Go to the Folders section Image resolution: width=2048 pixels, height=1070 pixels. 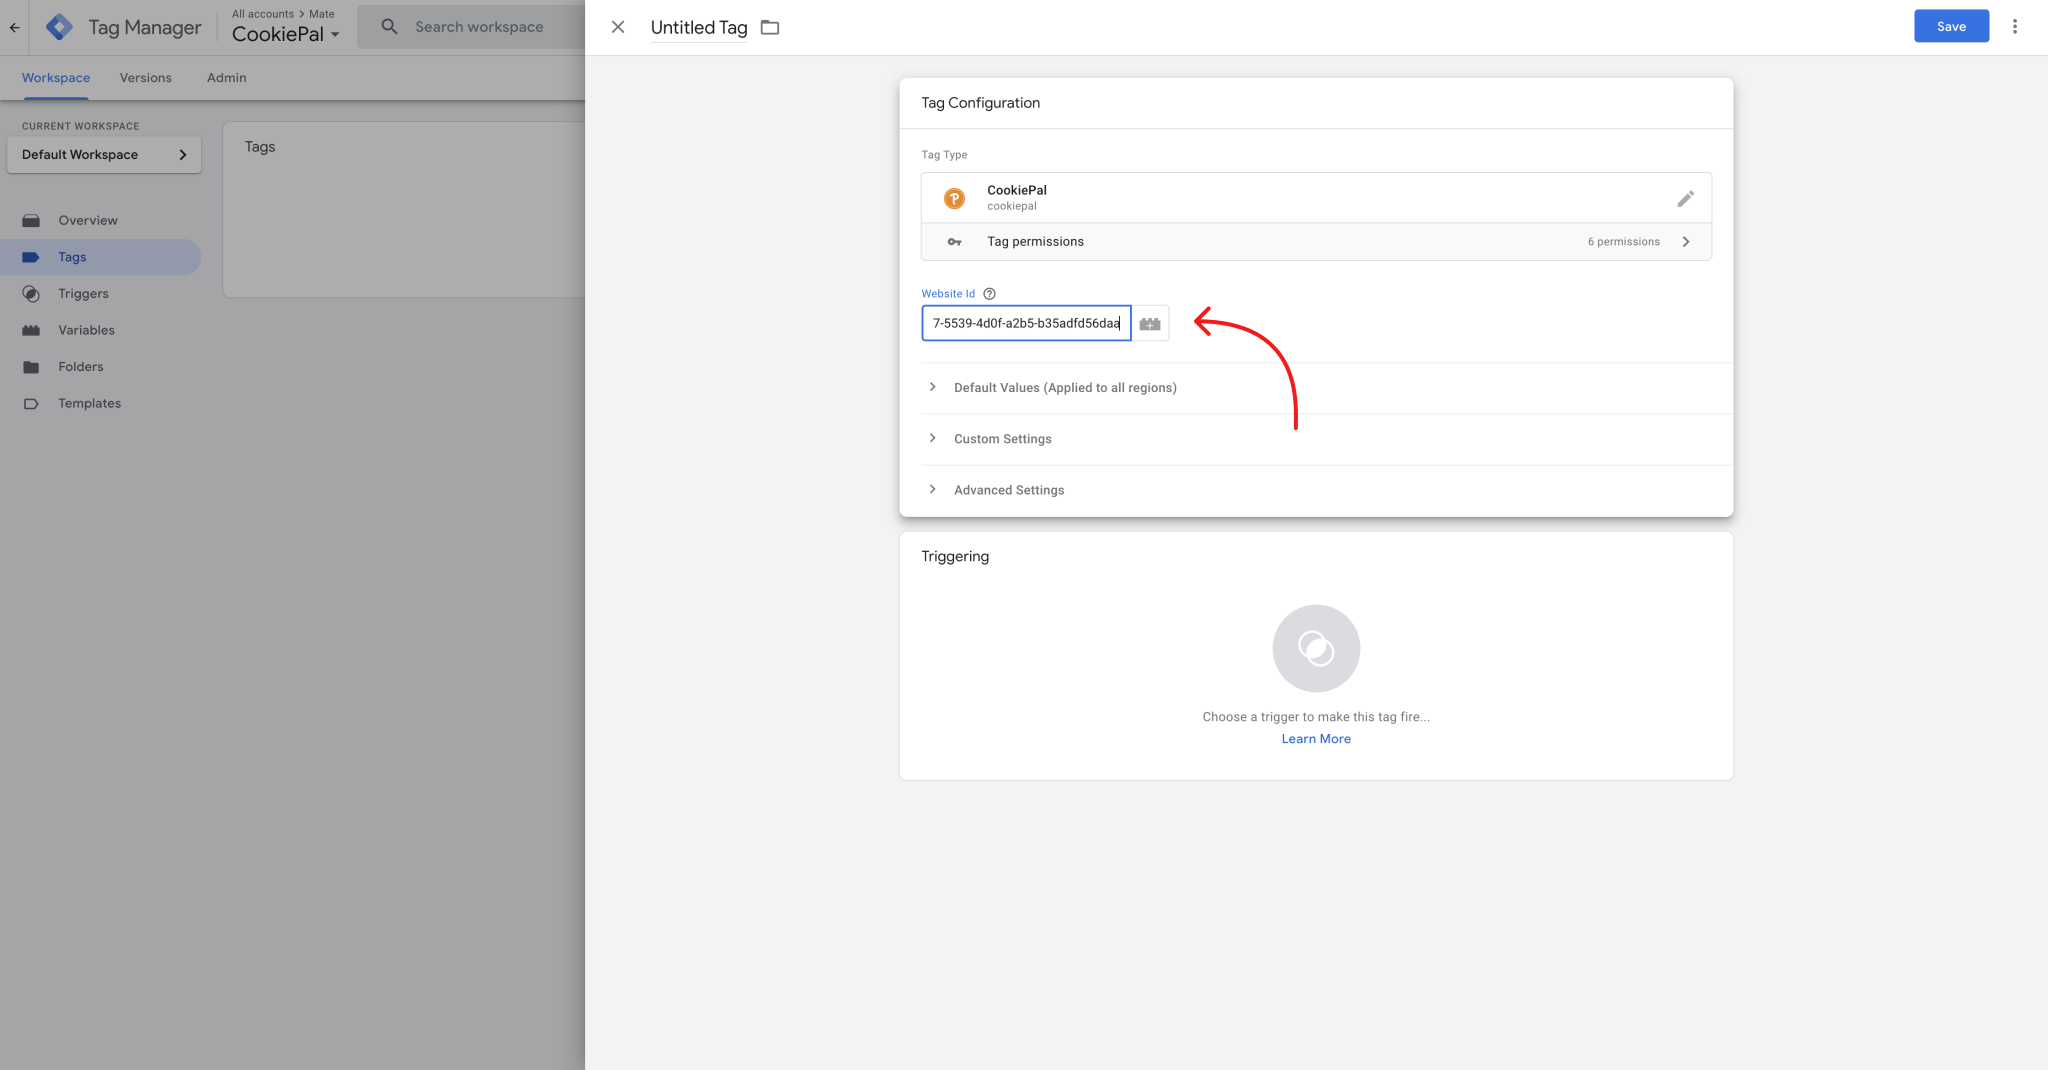[x=81, y=366]
